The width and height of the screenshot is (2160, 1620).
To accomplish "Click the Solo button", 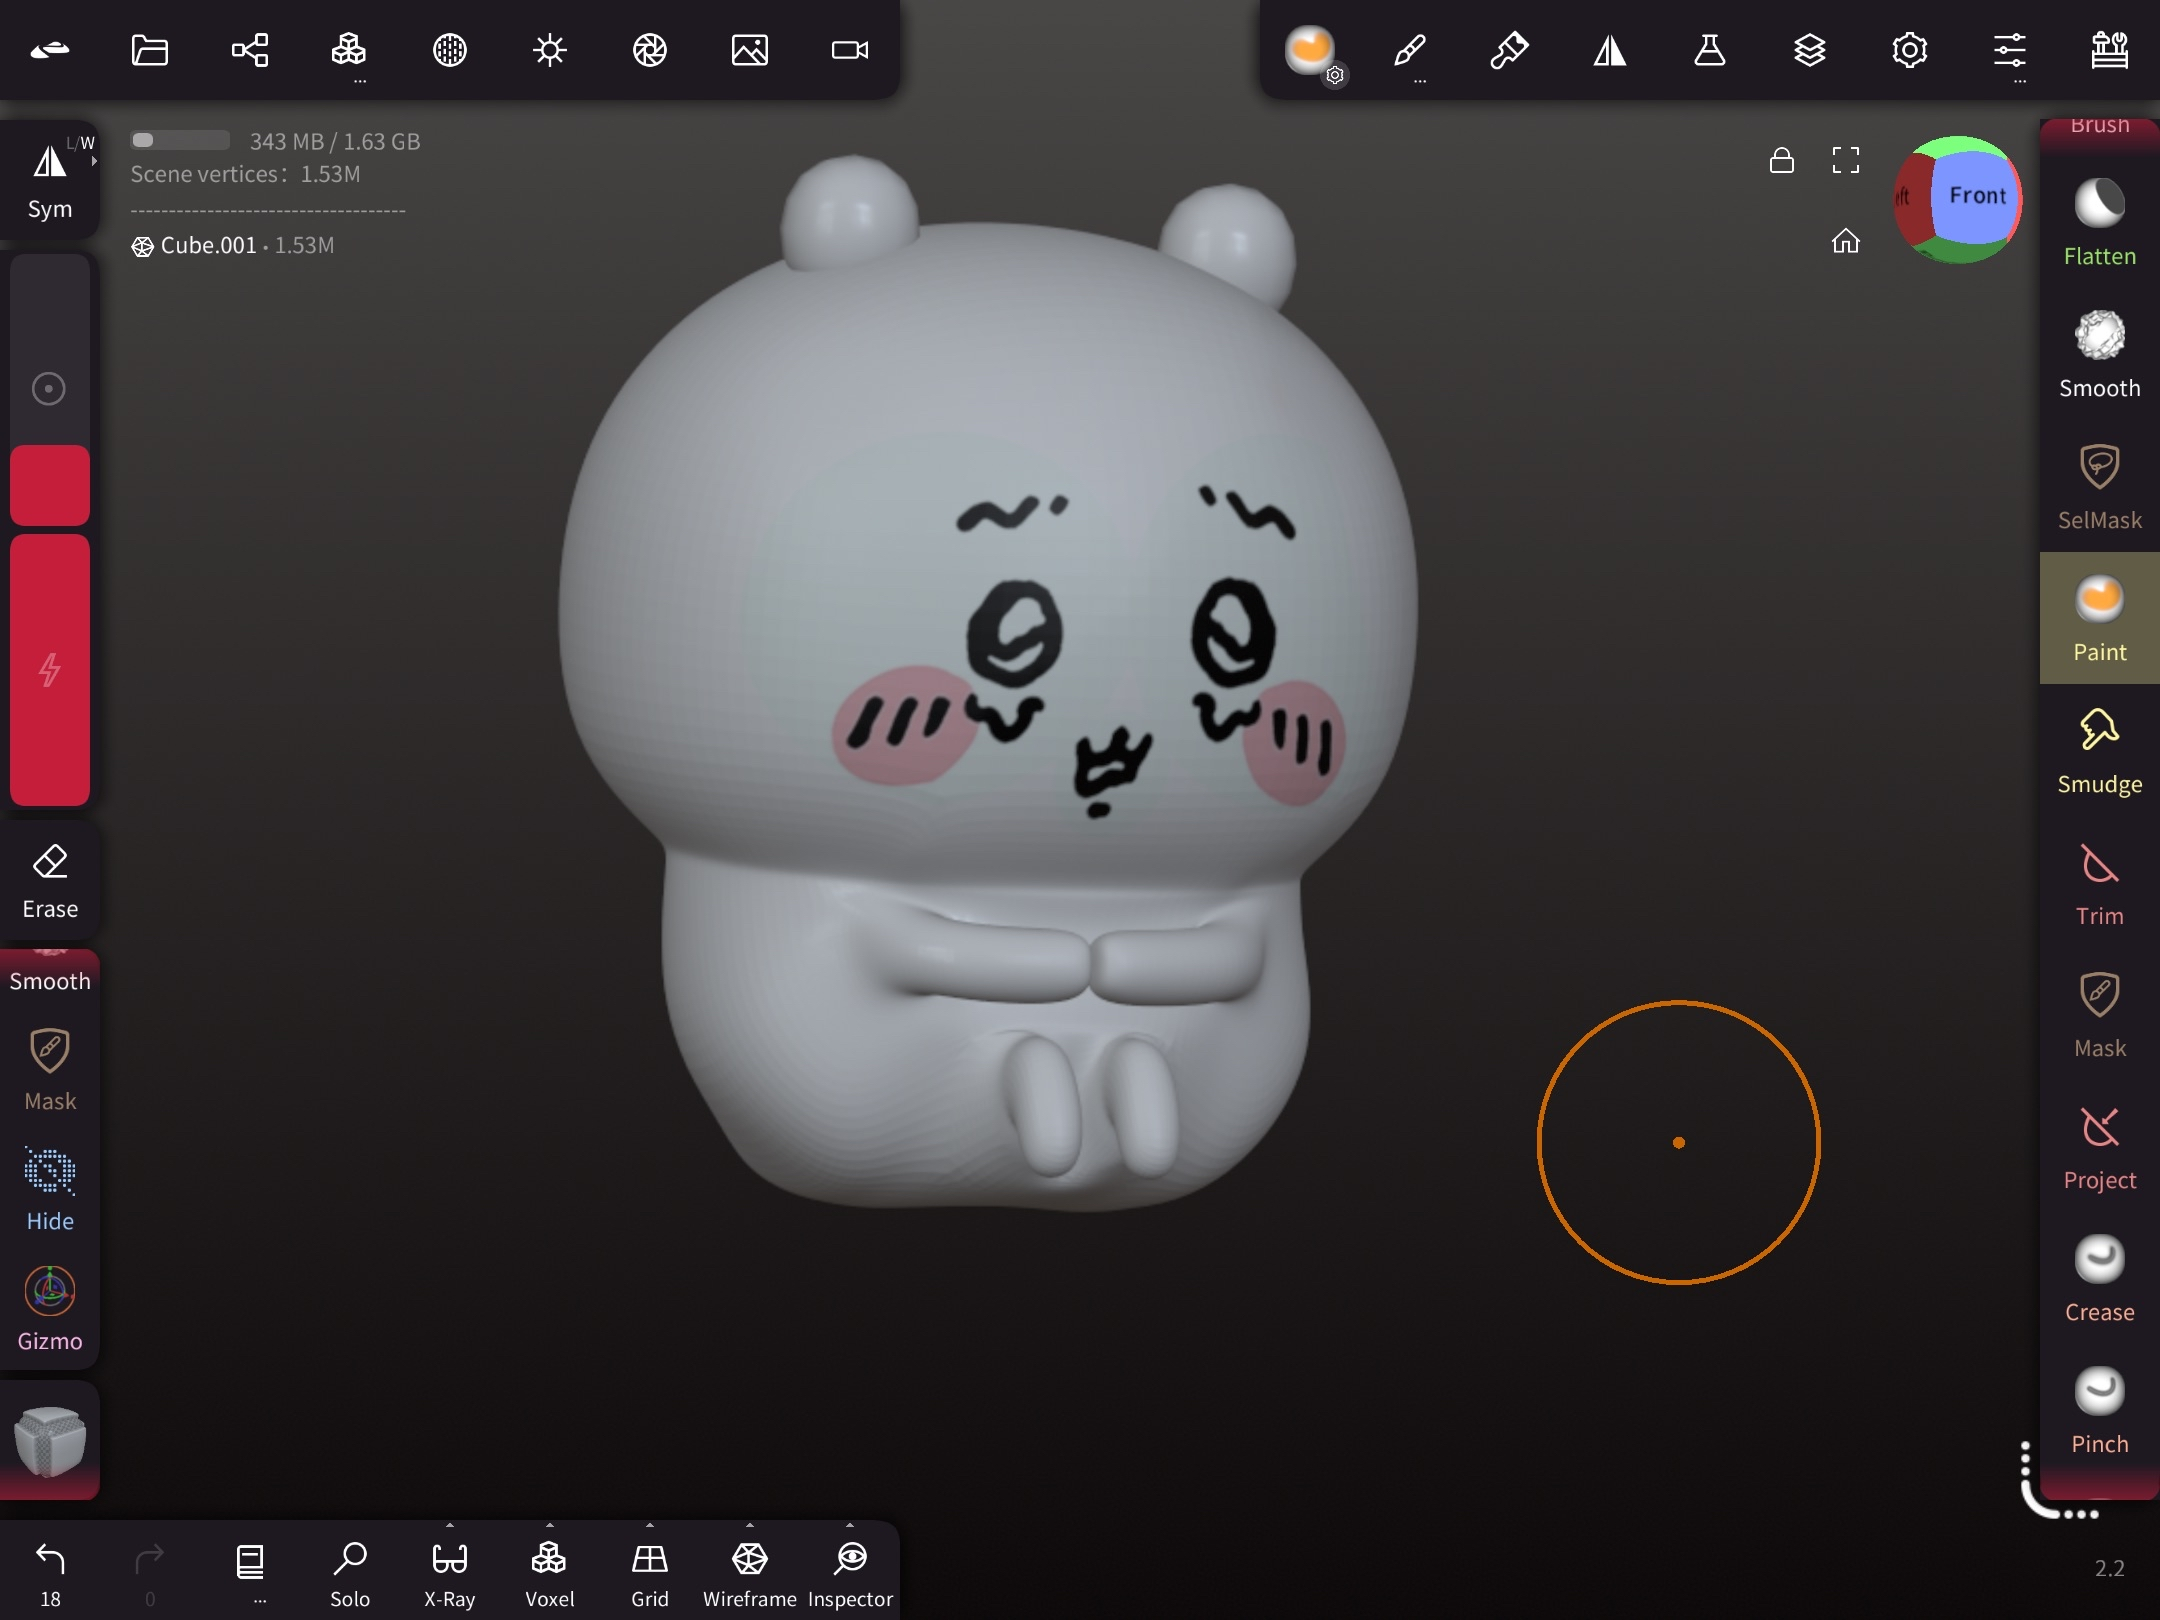I will pyautogui.click(x=350, y=1572).
